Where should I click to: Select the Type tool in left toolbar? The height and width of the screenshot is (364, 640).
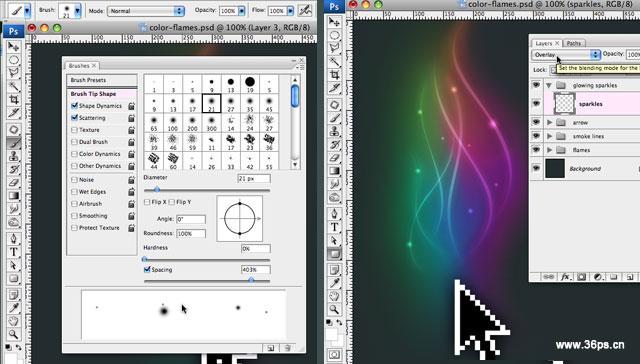pos(13,252)
